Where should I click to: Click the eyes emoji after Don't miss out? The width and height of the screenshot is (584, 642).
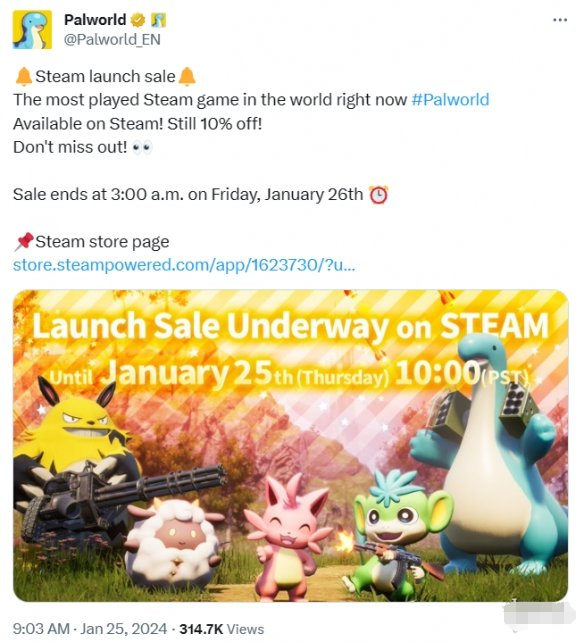click(x=142, y=147)
